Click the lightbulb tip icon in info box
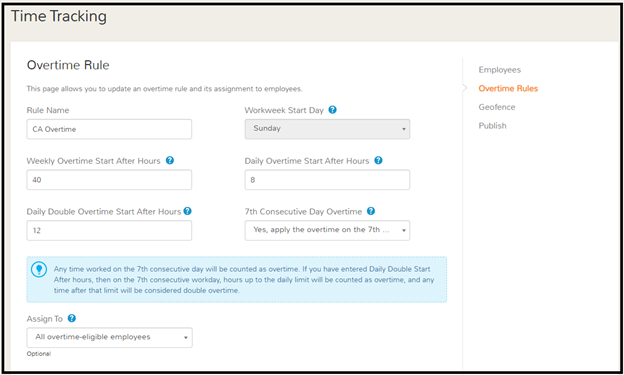The image size is (624, 375). pyautogui.click(x=39, y=270)
